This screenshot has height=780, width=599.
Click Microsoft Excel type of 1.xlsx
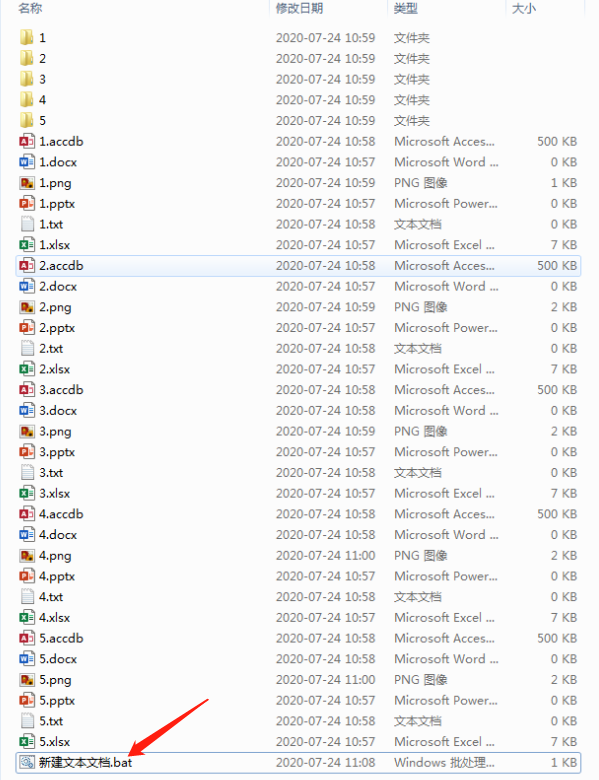click(444, 245)
